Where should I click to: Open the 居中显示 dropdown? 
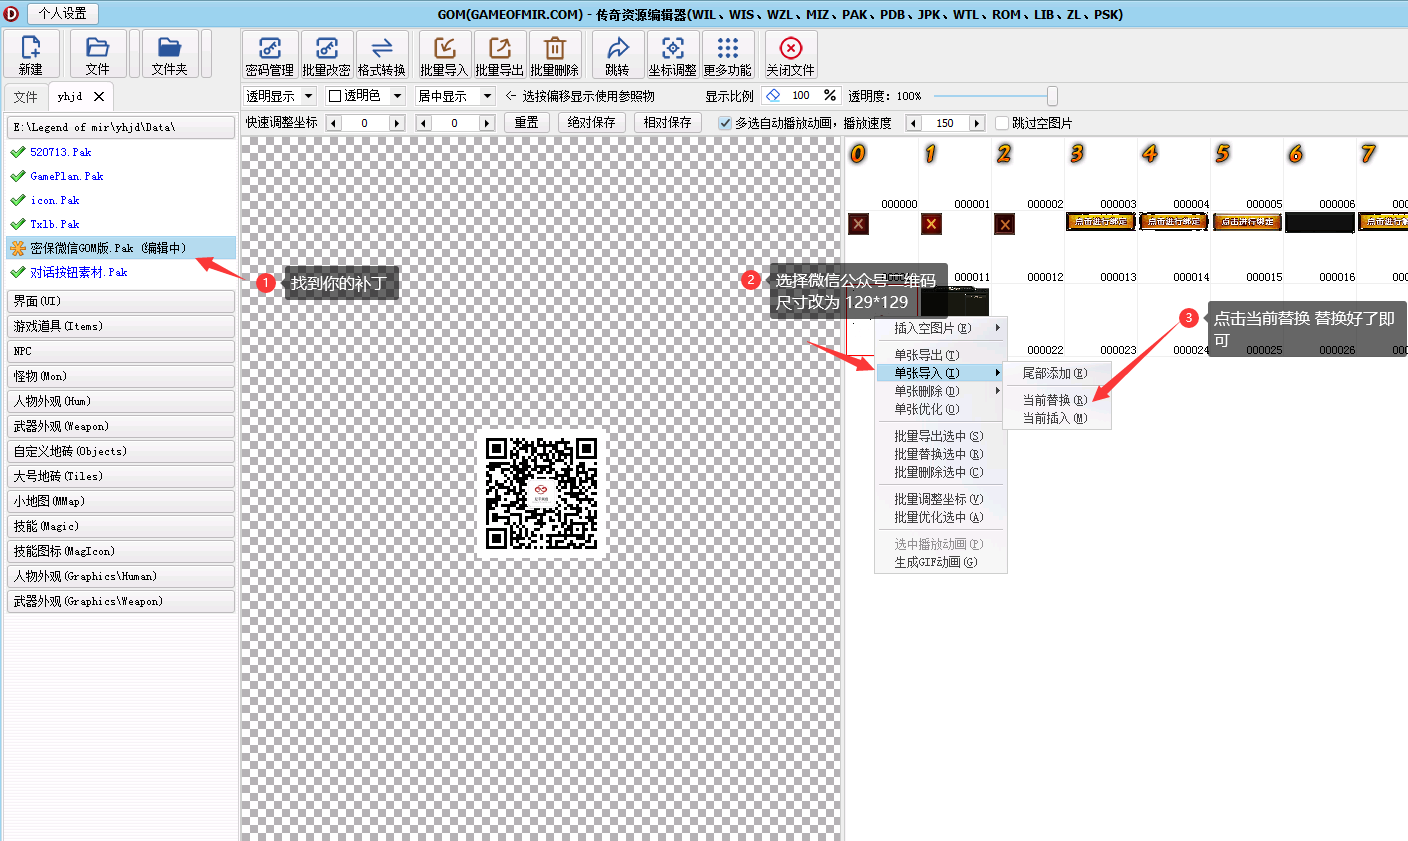pos(455,96)
